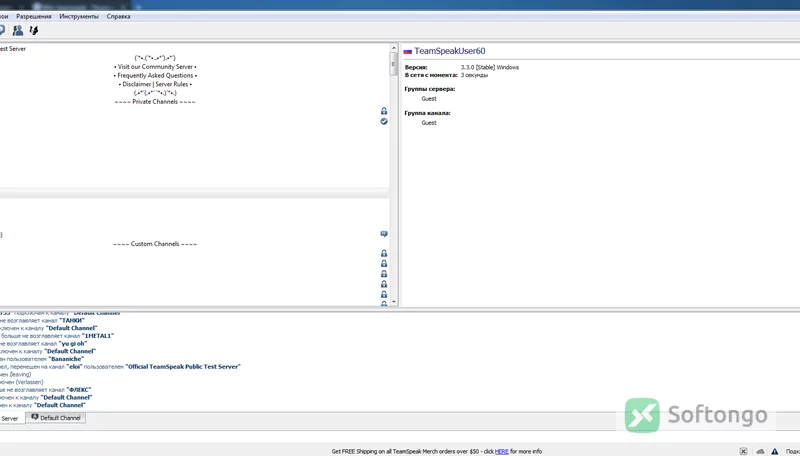Switch to the Server chat tab
The image size is (800, 456).
12,418
